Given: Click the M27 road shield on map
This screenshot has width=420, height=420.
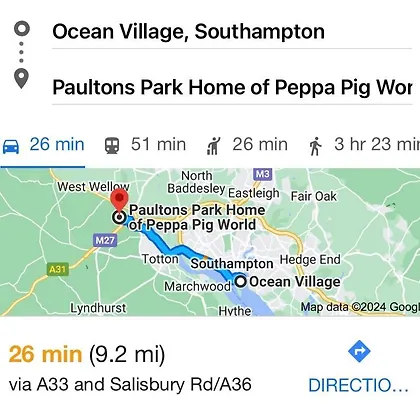Looking at the screenshot, I should tap(105, 240).
